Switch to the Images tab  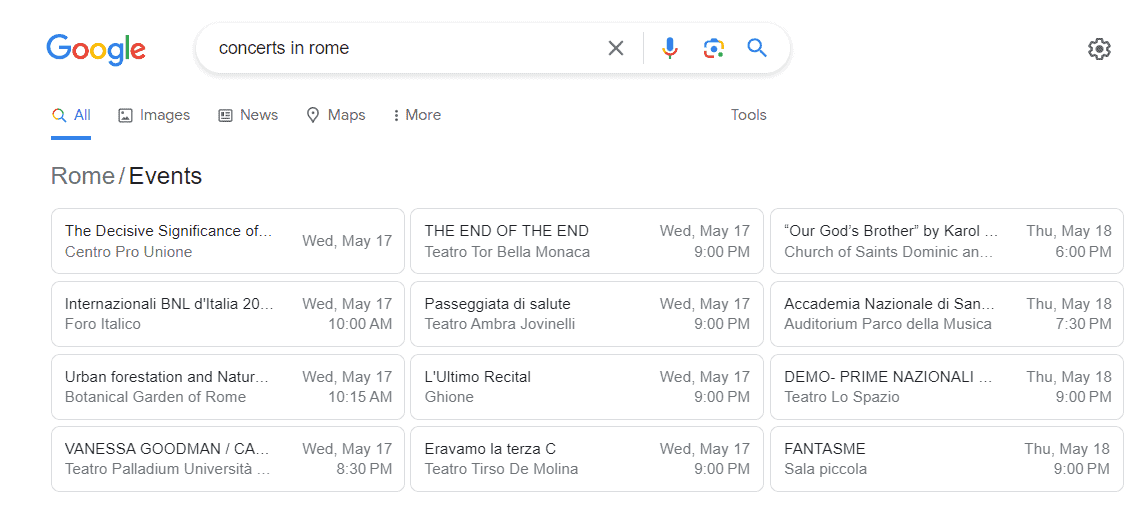click(154, 116)
